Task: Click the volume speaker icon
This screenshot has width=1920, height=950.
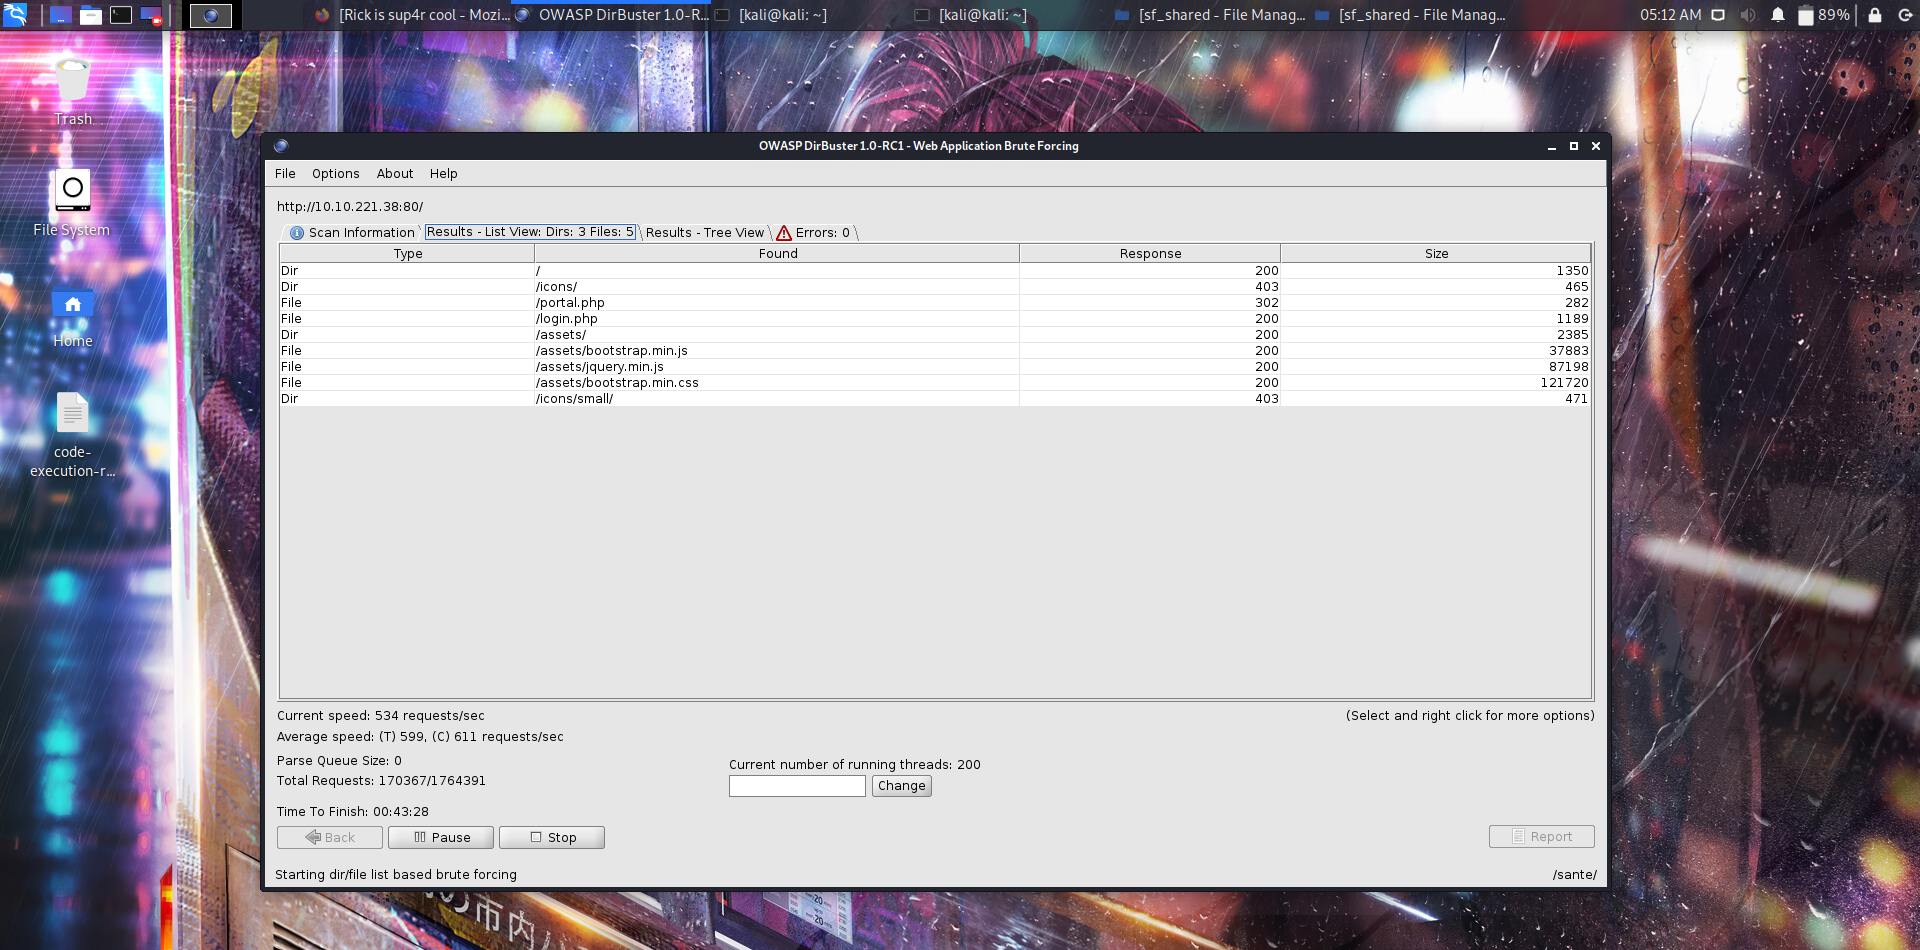Action: 1747,15
